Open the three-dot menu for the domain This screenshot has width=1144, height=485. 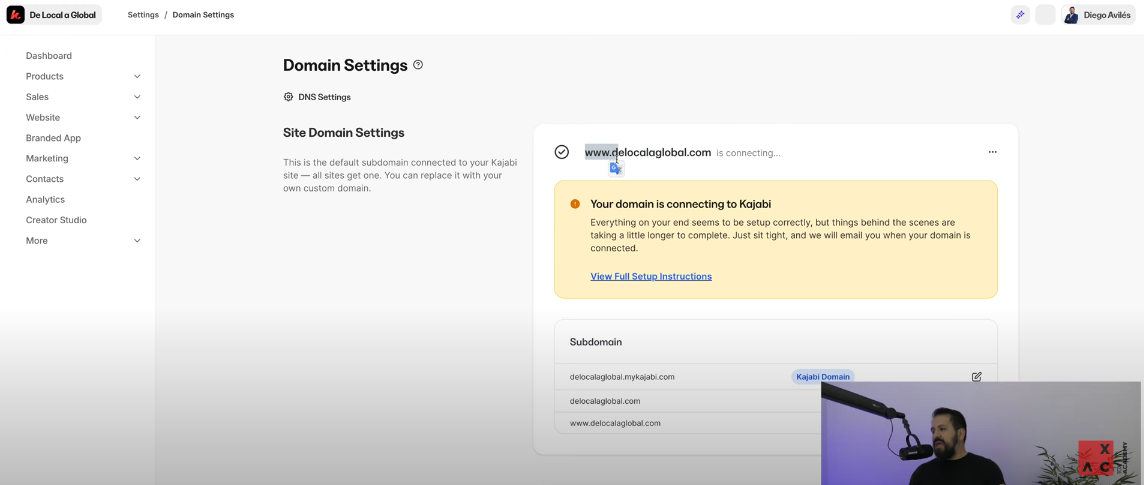(x=992, y=152)
